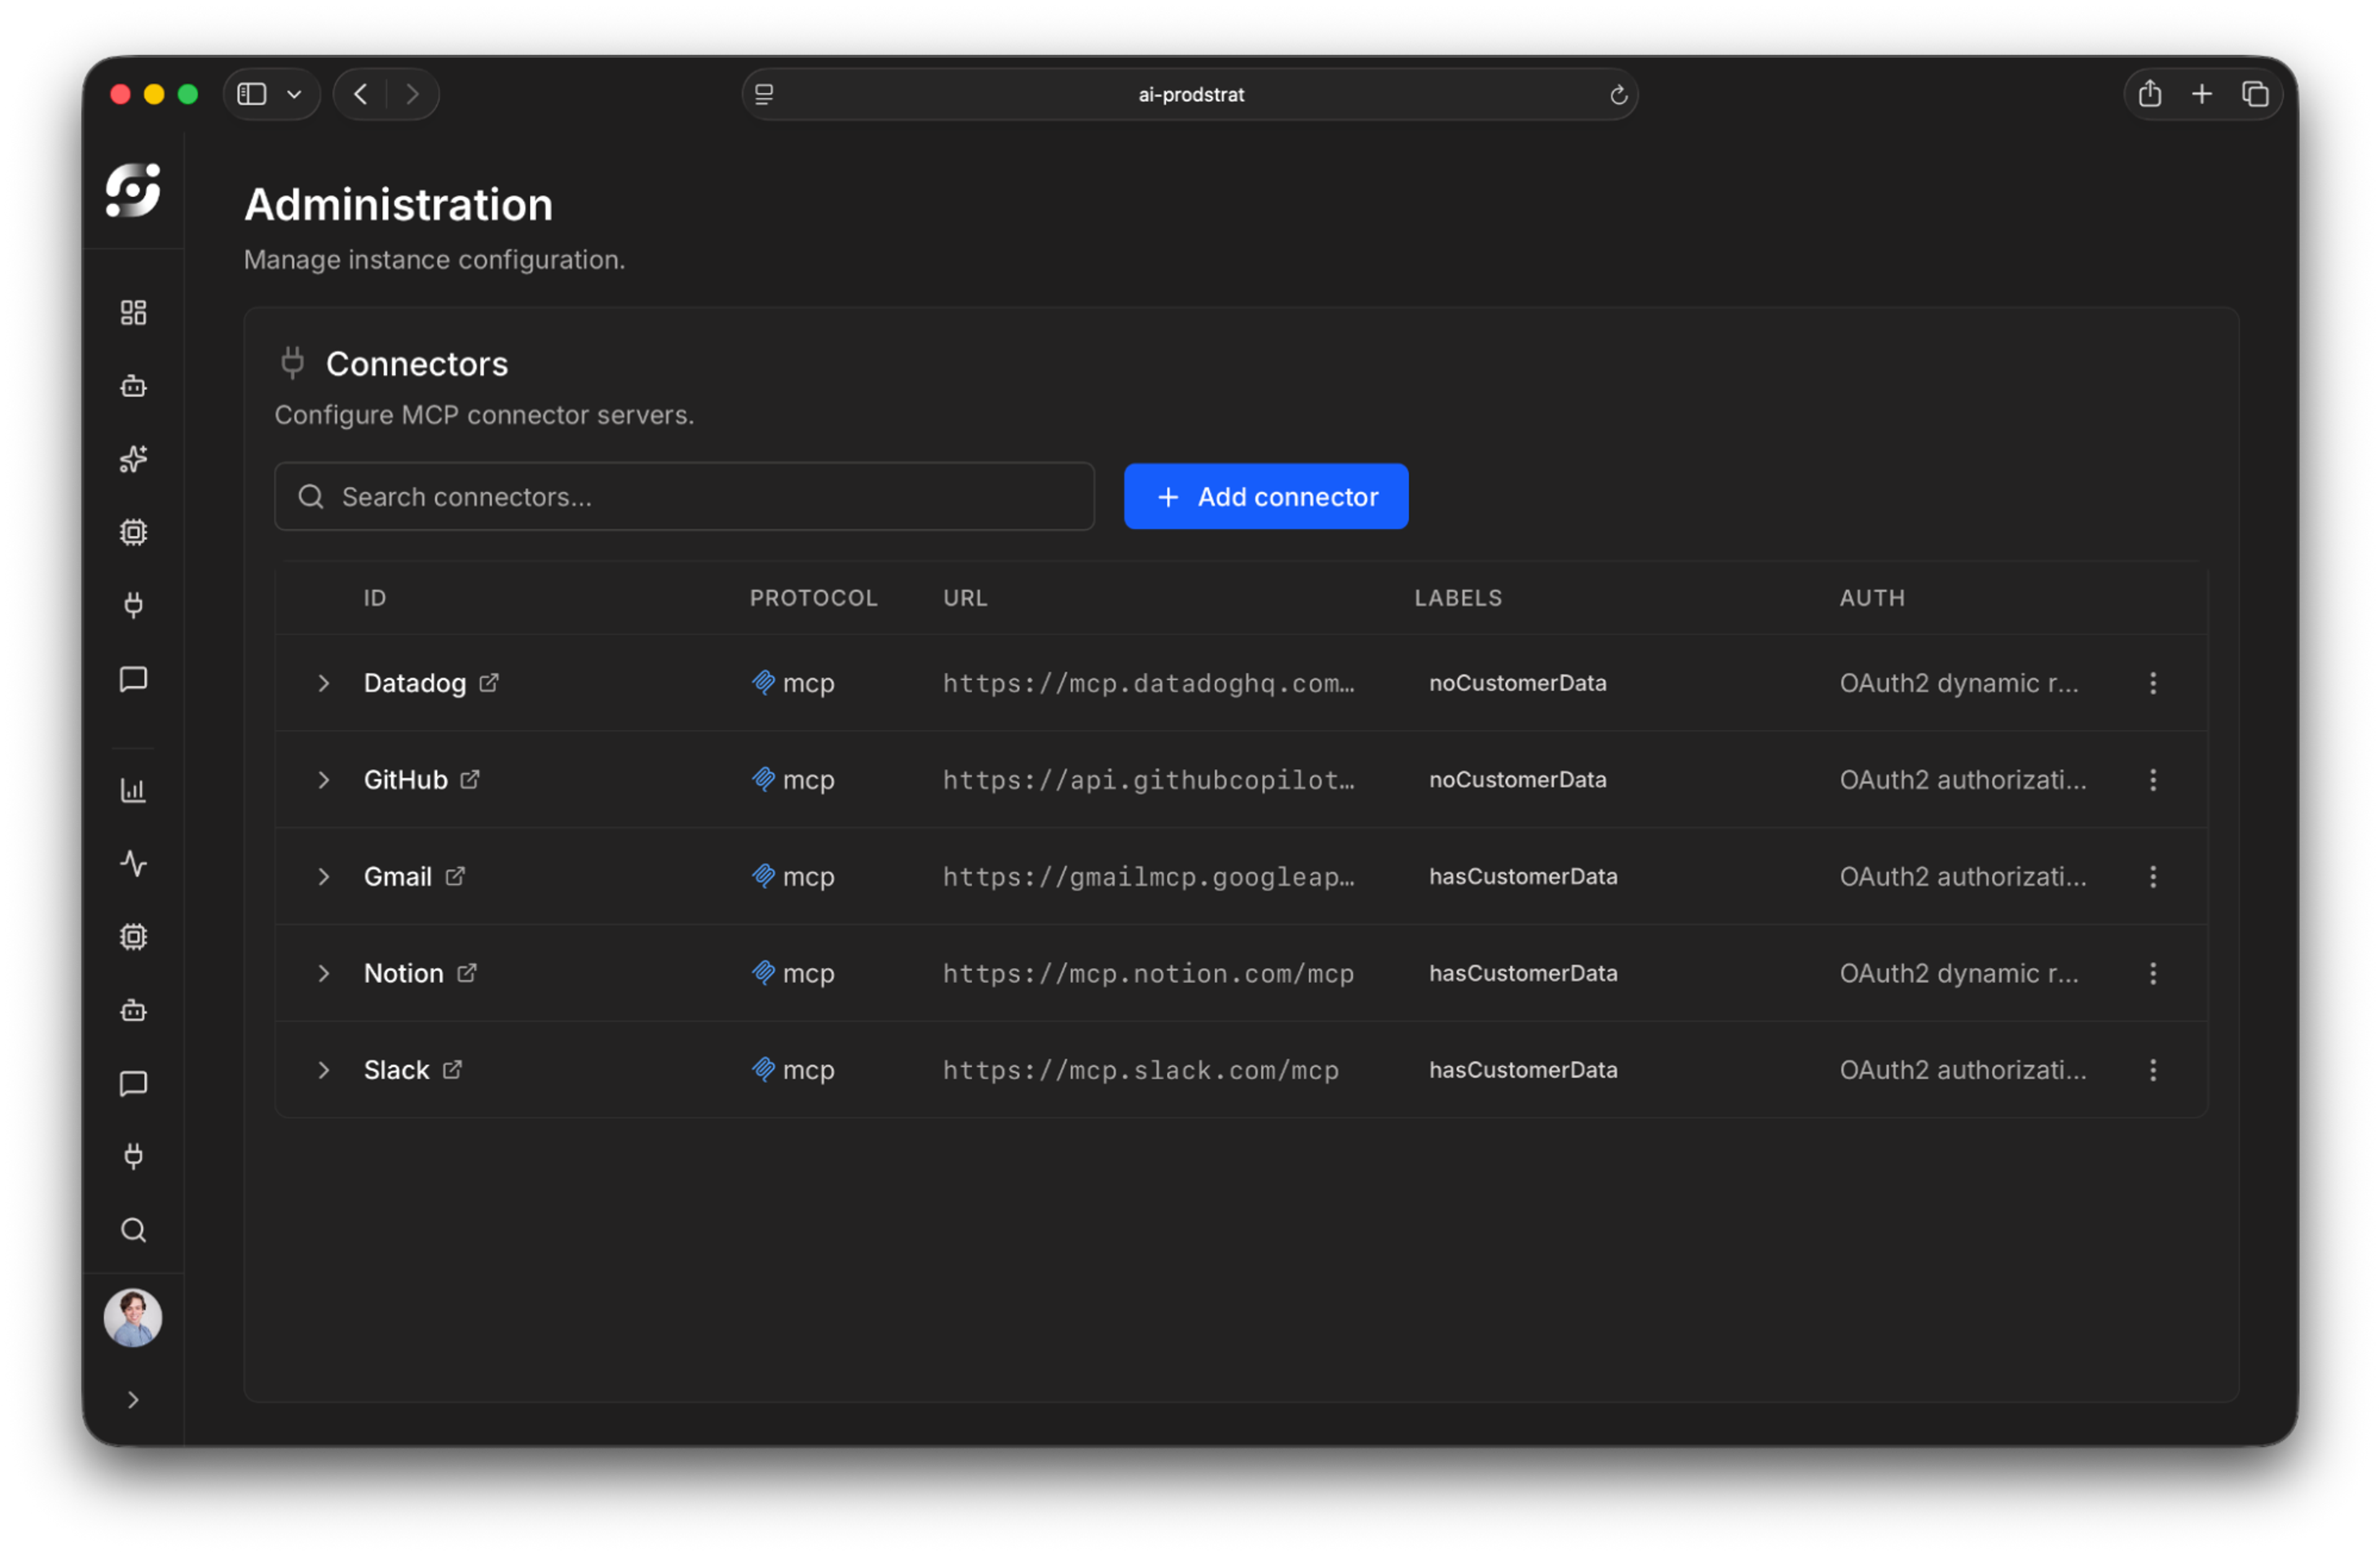Open the page reader icon in address bar
2380x1555 pixels.
point(764,94)
